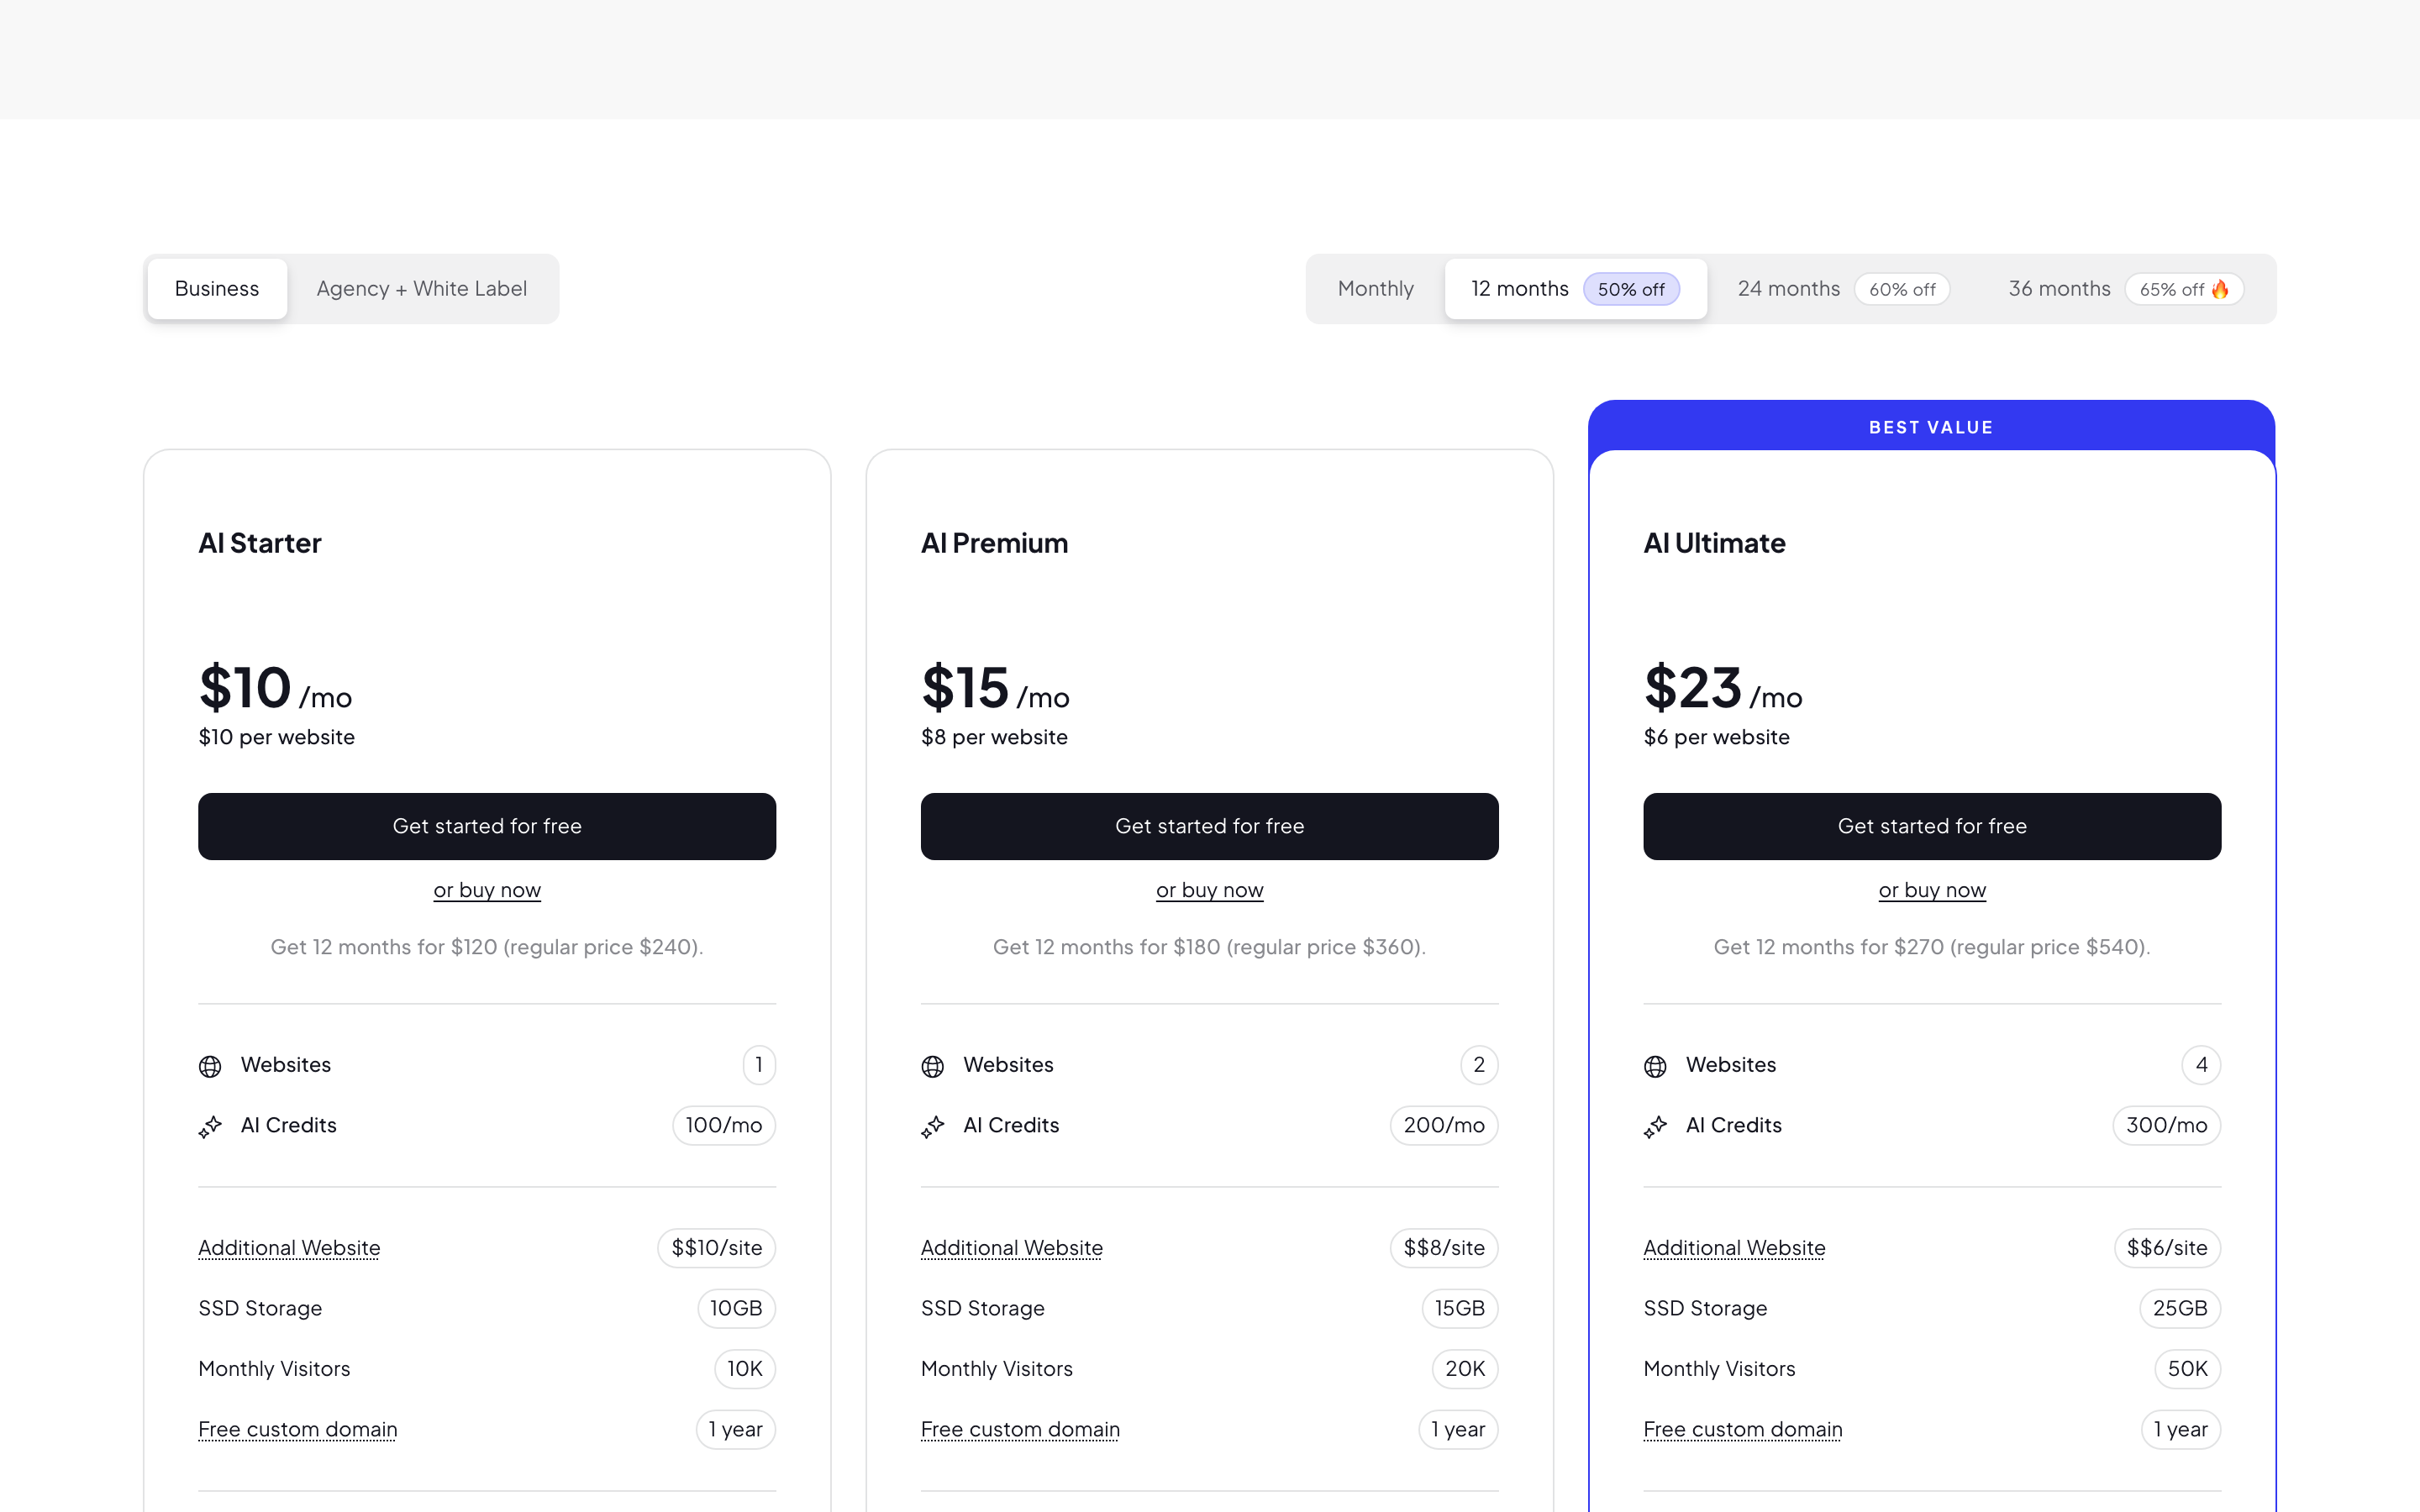Click the AI Starter plan title
This screenshot has height=1512, width=2420.
pos(260,543)
